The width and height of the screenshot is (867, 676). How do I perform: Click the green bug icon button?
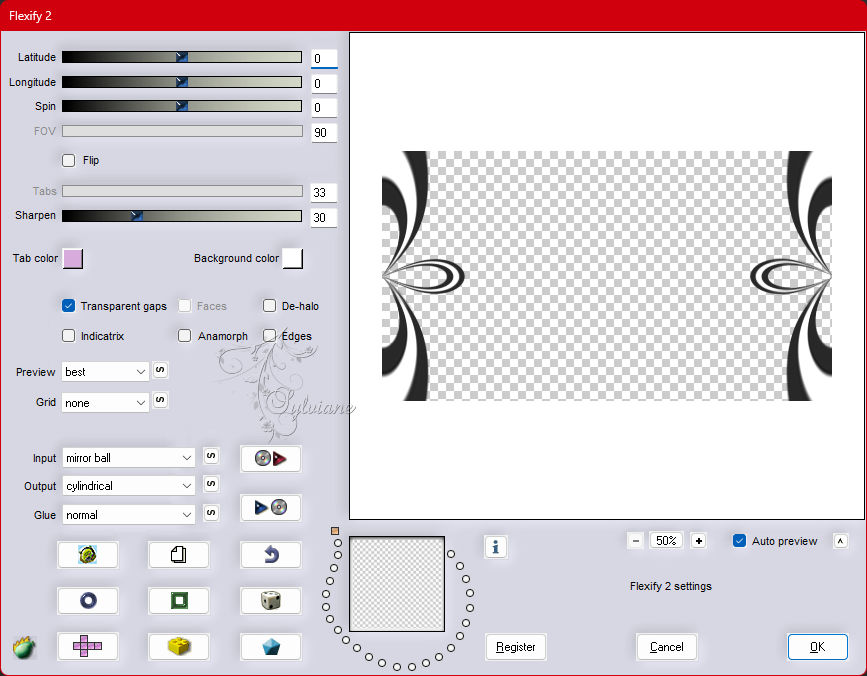point(87,554)
